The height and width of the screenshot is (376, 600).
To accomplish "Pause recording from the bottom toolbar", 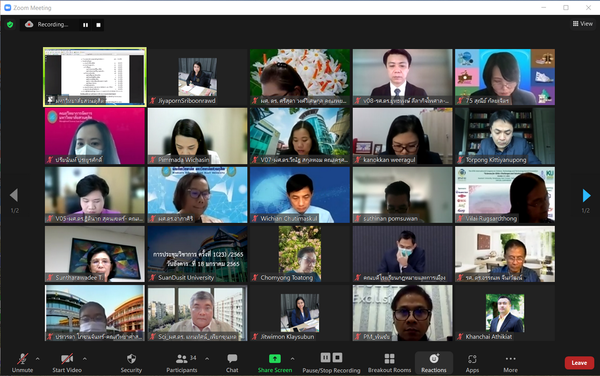I will (325, 358).
